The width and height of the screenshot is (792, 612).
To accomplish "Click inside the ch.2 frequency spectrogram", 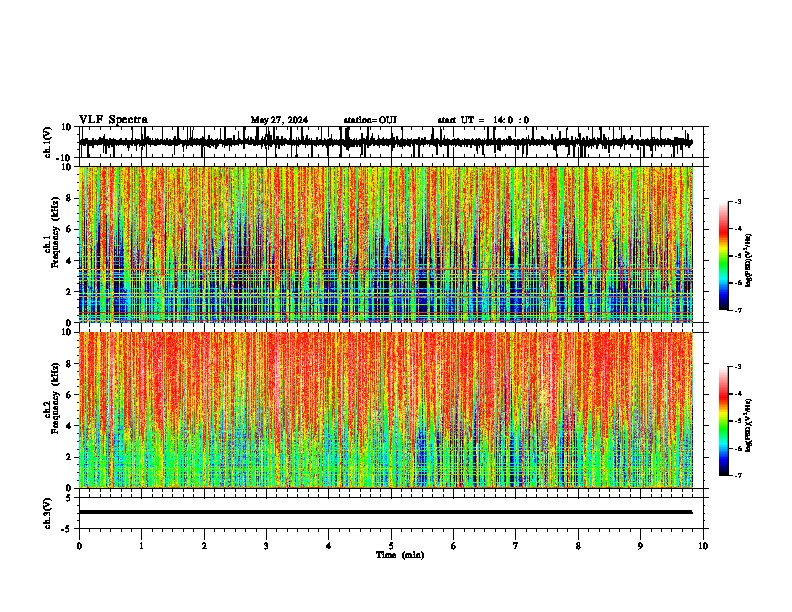I will (x=386, y=410).
